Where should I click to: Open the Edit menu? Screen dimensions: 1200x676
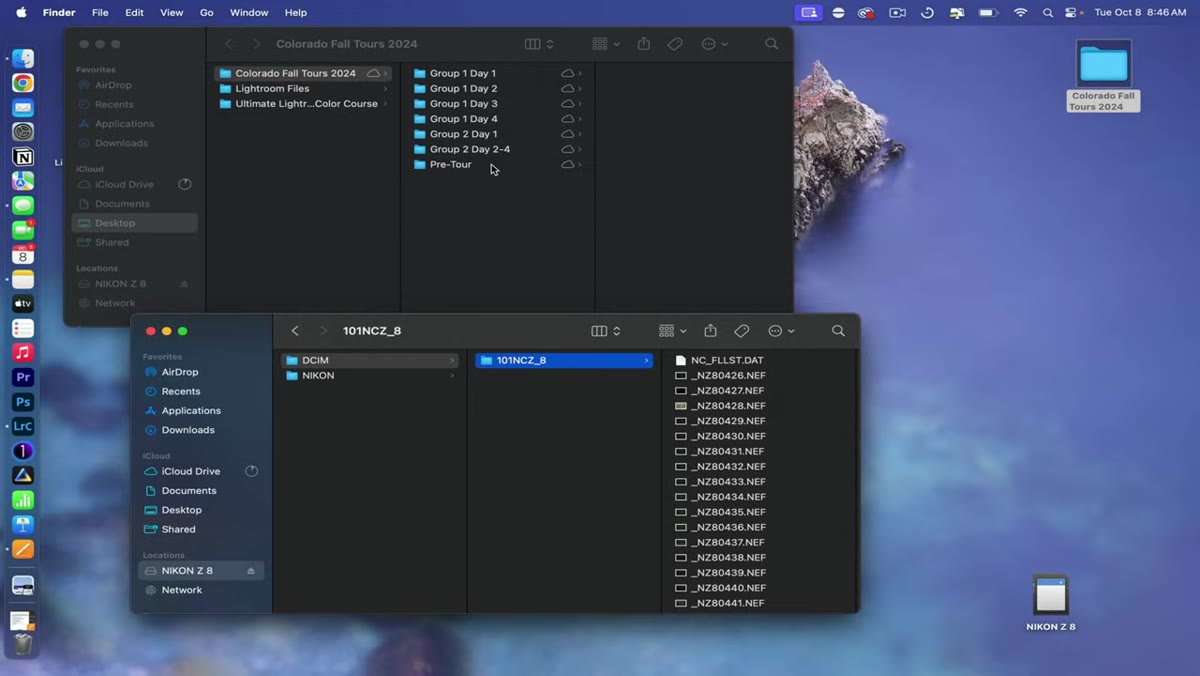pos(134,13)
